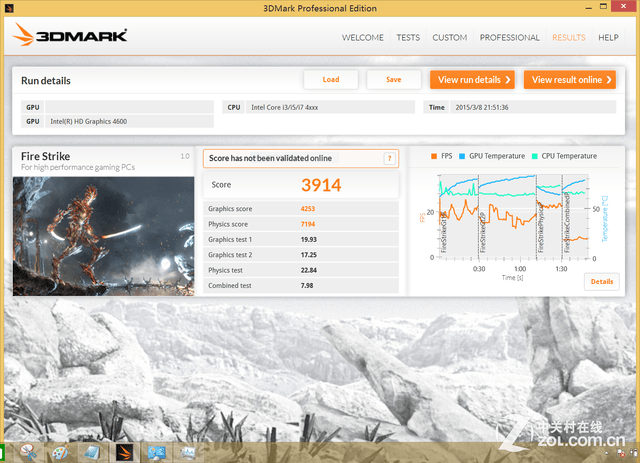Click the Graphics score value 4253

pos(308,209)
